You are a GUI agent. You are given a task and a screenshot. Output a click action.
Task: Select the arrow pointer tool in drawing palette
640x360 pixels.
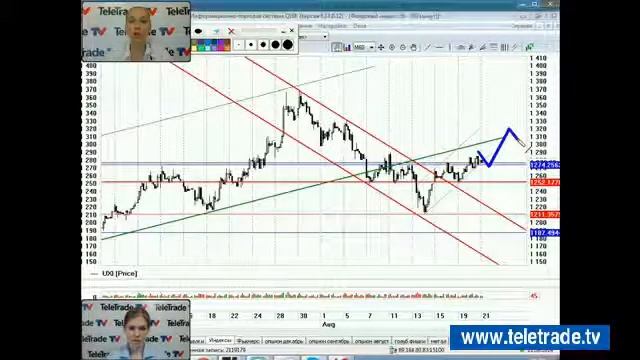(216, 31)
